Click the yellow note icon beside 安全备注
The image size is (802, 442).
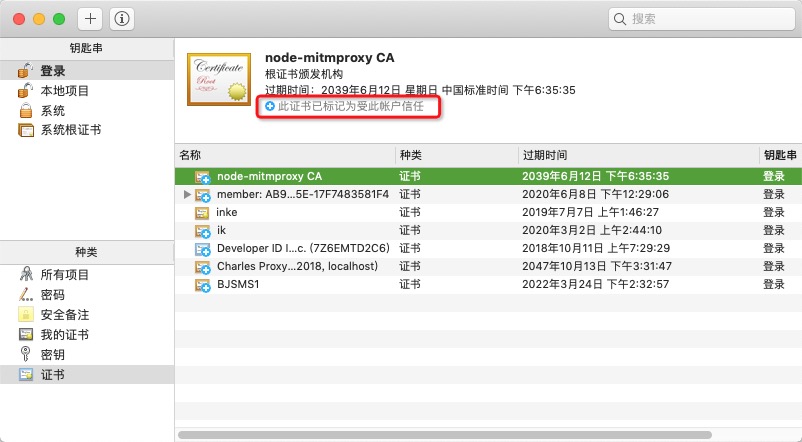tap(26, 314)
